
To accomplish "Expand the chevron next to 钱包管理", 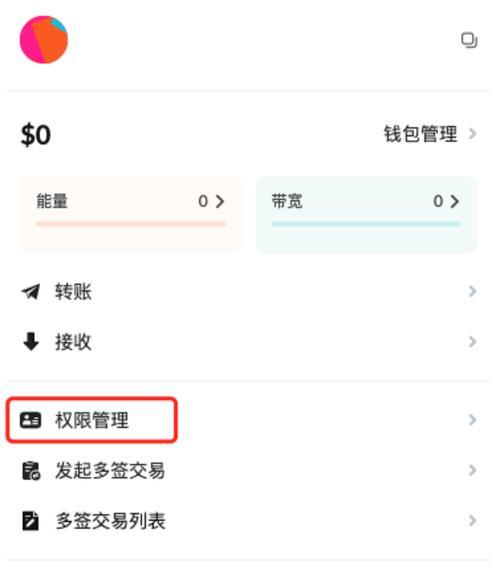I will [473, 134].
